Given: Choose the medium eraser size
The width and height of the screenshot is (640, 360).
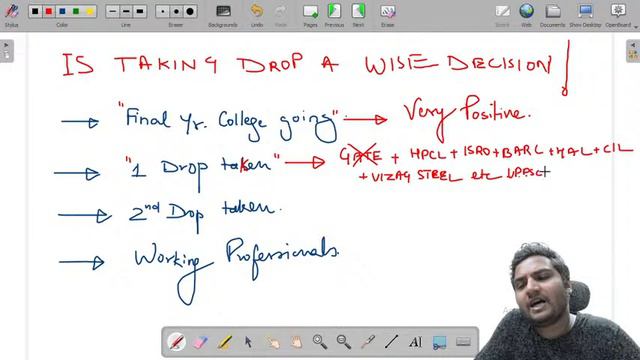Looking at the screenshot, I should [x=176, y=11].
